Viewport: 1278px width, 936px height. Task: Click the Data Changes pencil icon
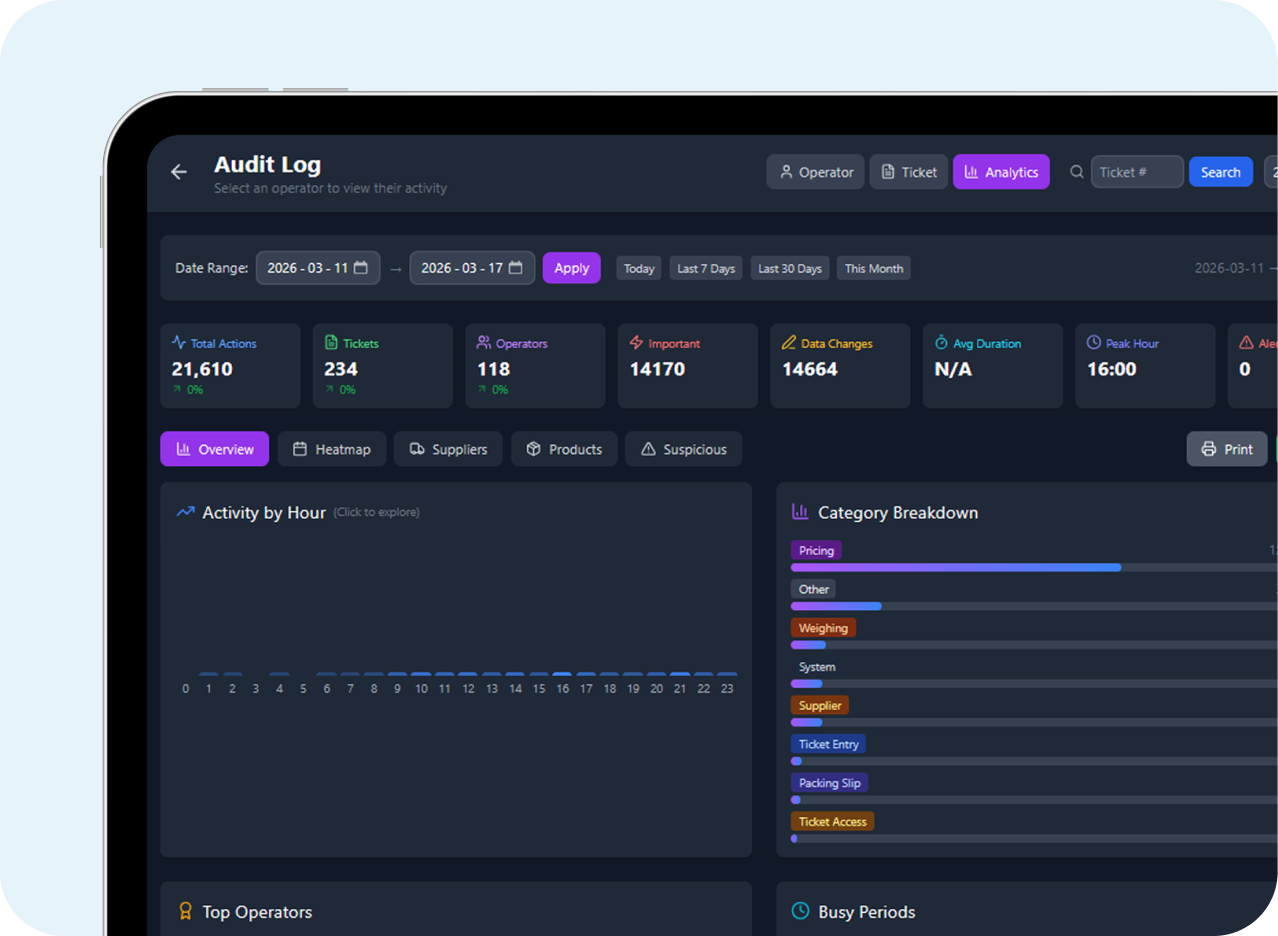click(789, 342)
